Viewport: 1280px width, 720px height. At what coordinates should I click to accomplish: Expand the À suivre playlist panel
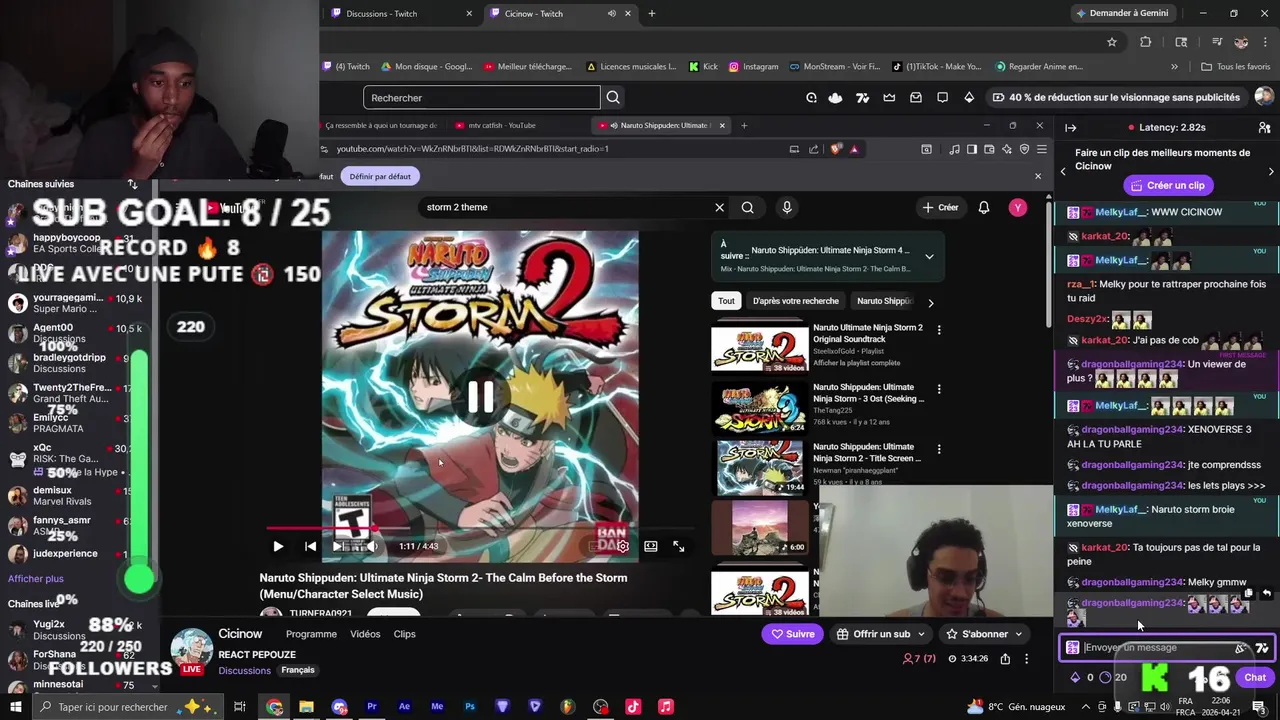click(929, 257)
